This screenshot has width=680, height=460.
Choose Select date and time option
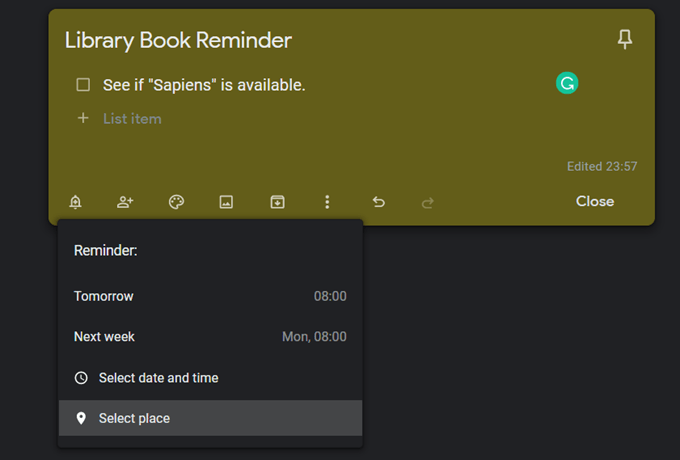click(x=210, y=378)
